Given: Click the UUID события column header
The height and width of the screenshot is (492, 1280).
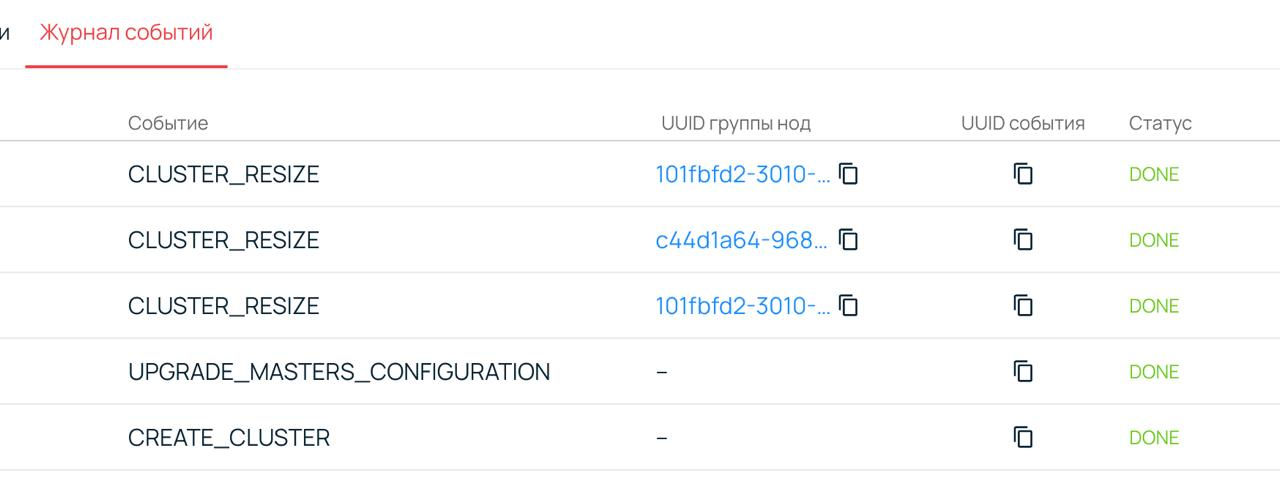Looking at the screenshot, I should pos(1022,123).
